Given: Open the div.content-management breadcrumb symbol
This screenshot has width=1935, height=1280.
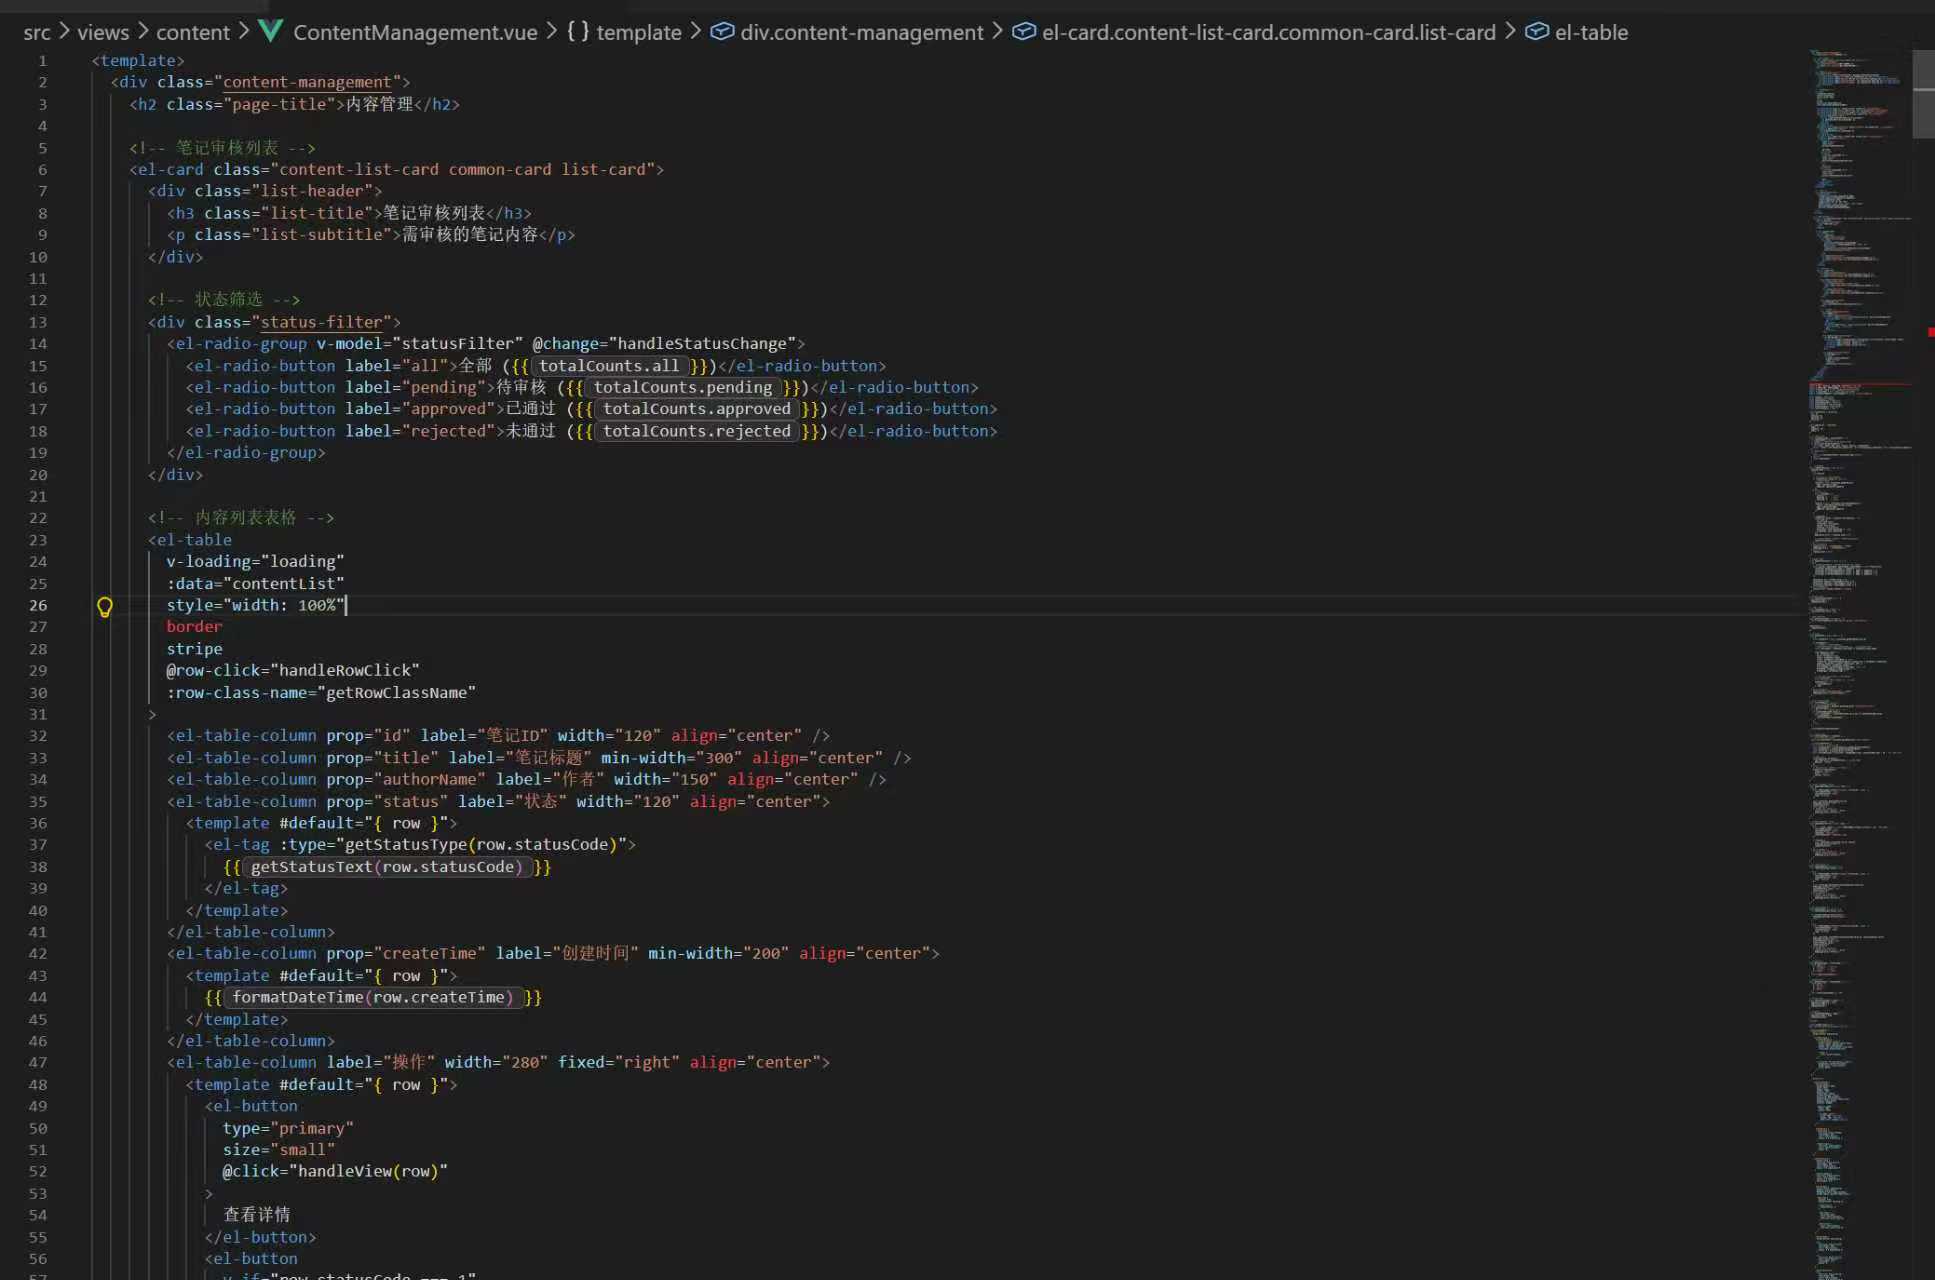Looking at the screenshot, I should pos(861,32).
